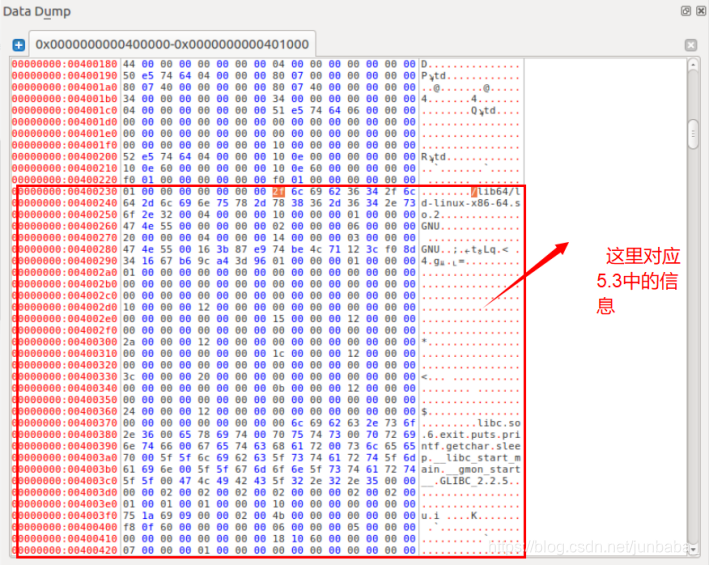Click ASCII text 'ntf.getchar.slee' in the dump

tap(471, 446)
